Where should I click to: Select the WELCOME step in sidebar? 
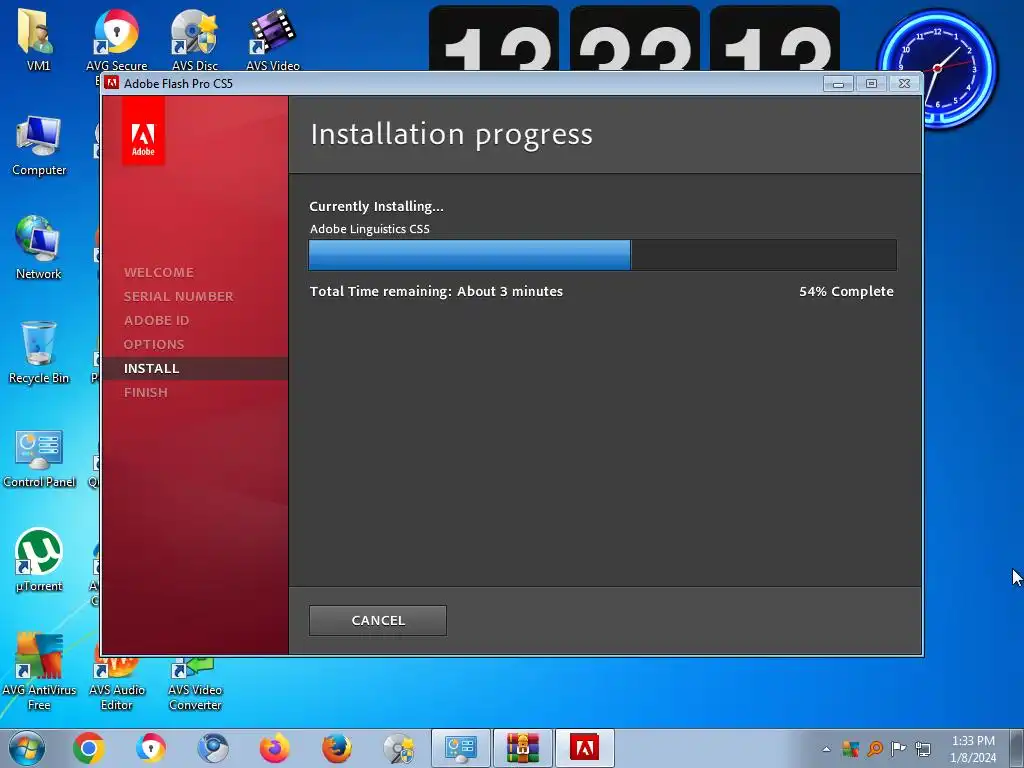[159, 272]
